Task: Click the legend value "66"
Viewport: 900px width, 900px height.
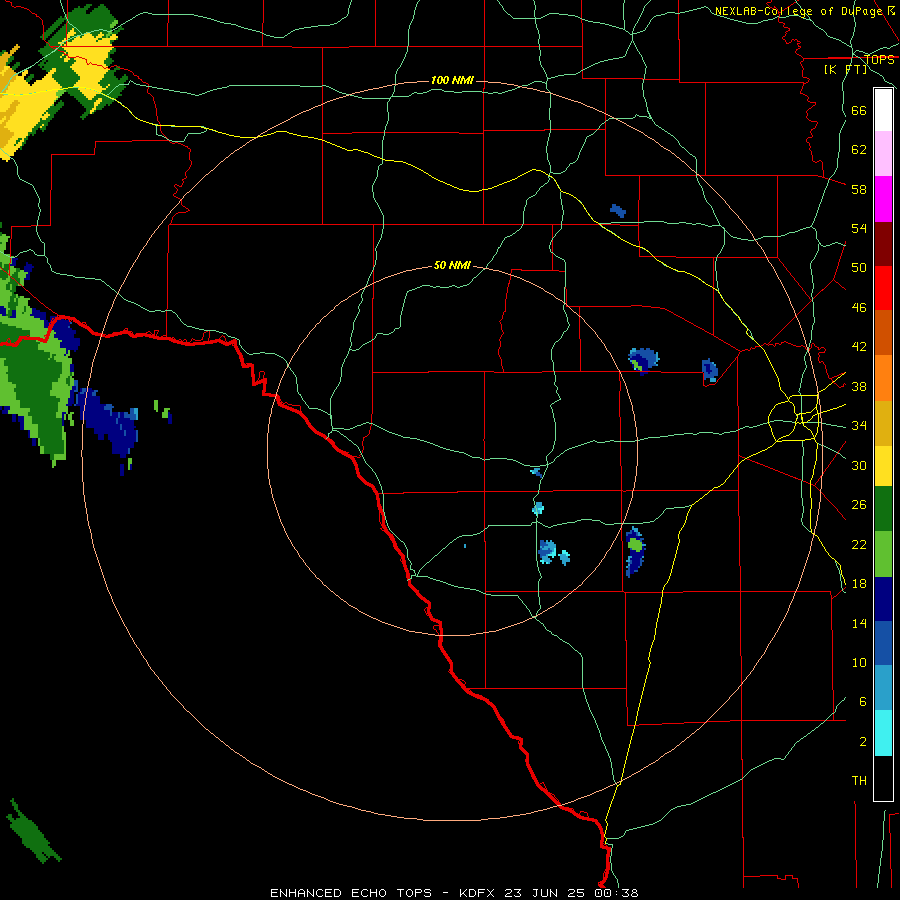Action: pos(859,111)
